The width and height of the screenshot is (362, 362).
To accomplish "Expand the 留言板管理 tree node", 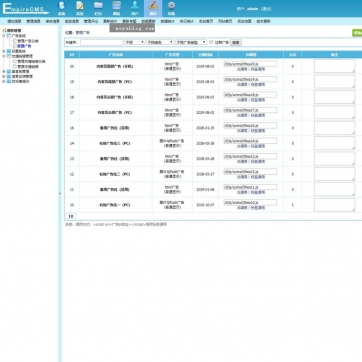I will coord(4,71).
